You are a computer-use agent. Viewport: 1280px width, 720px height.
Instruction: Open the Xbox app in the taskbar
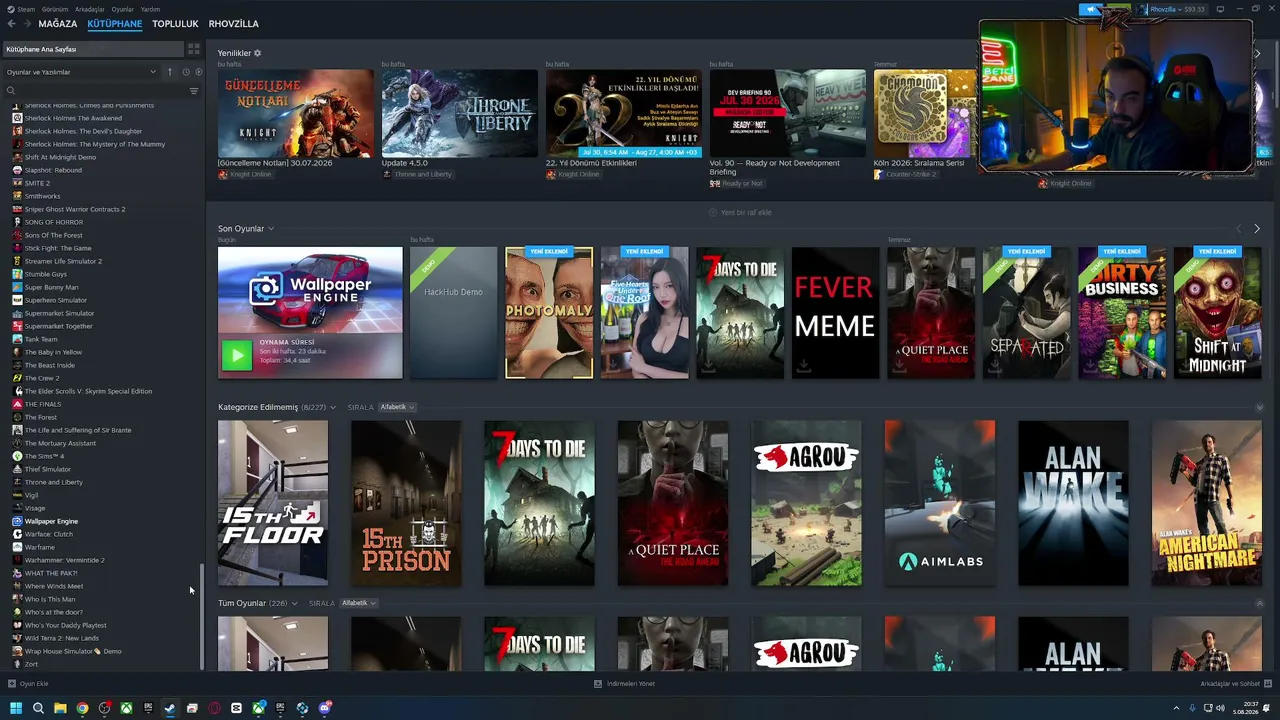coord(126,708)
